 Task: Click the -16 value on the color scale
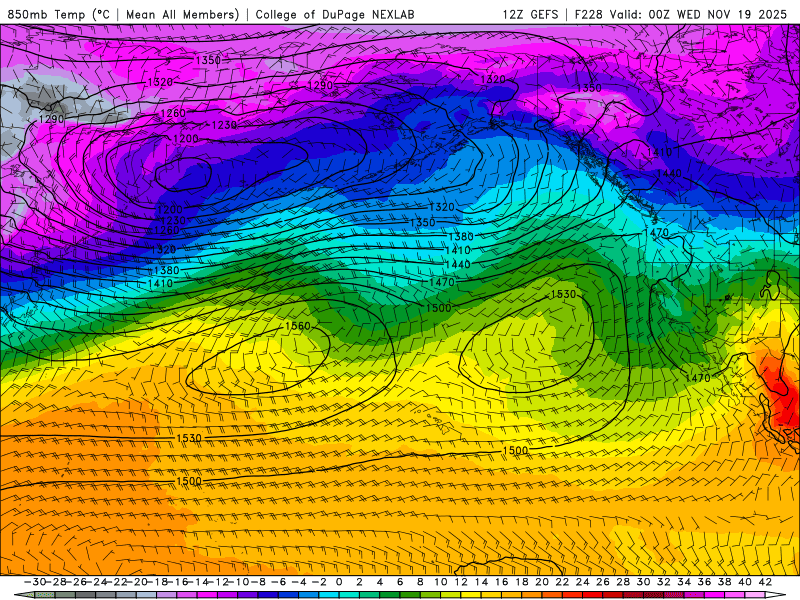click(177, 582)
